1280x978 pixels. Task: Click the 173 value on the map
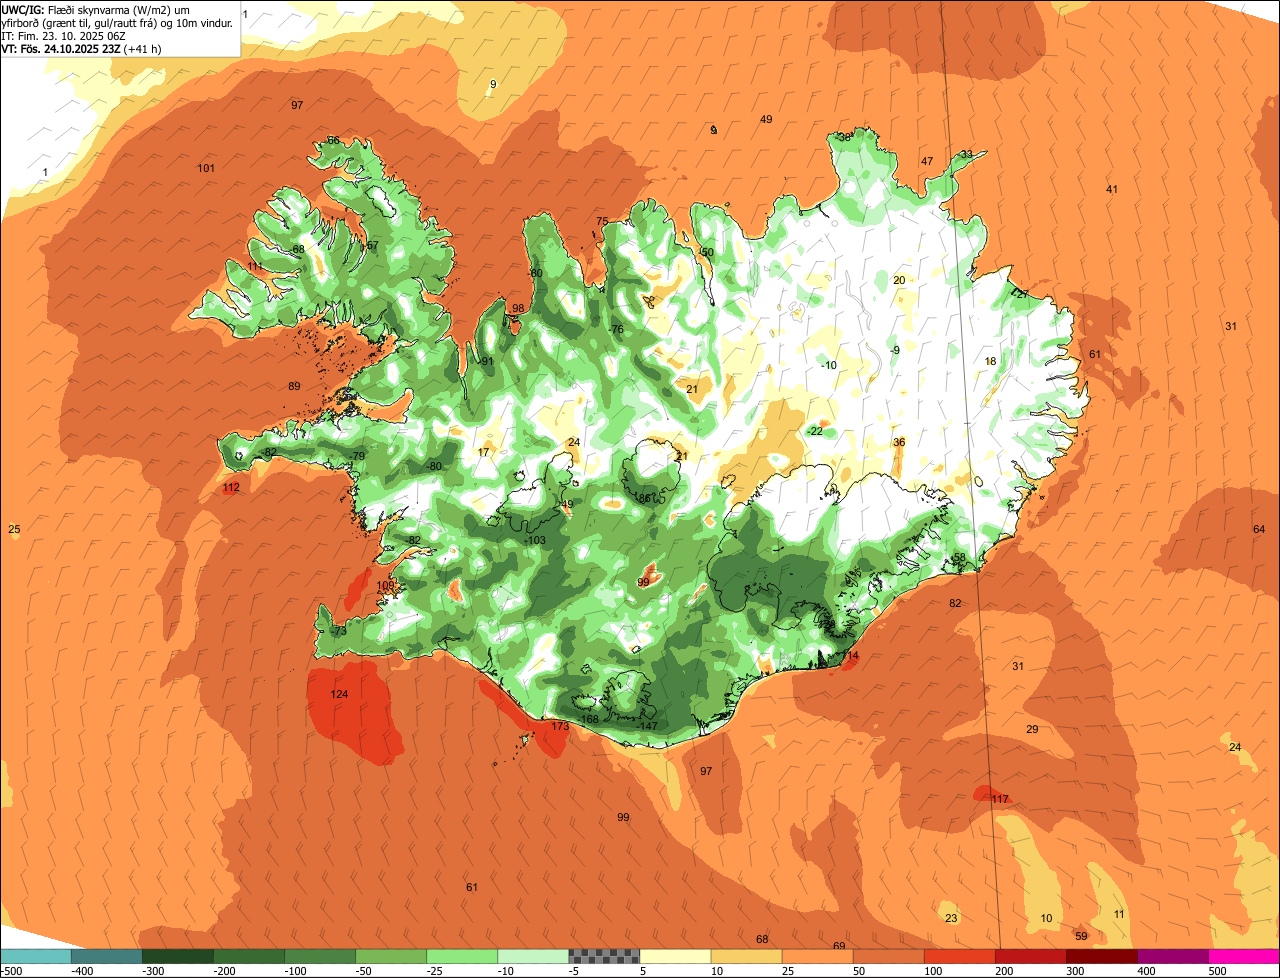pyautogui.click(x=560, y=726)
